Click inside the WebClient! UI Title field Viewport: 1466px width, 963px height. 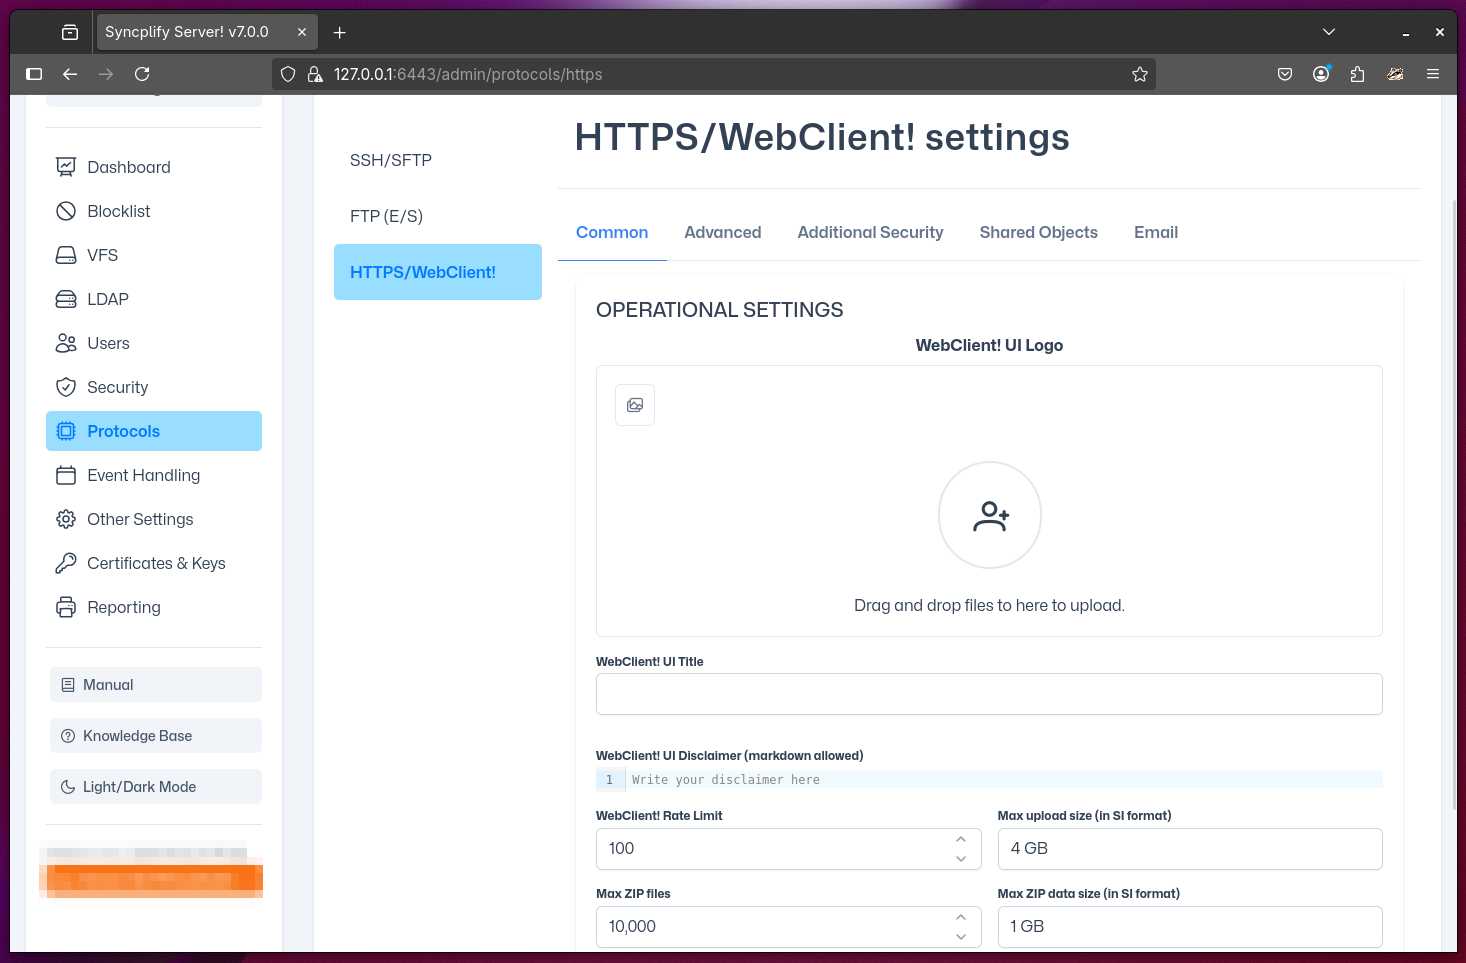click(x=989, y=693)
